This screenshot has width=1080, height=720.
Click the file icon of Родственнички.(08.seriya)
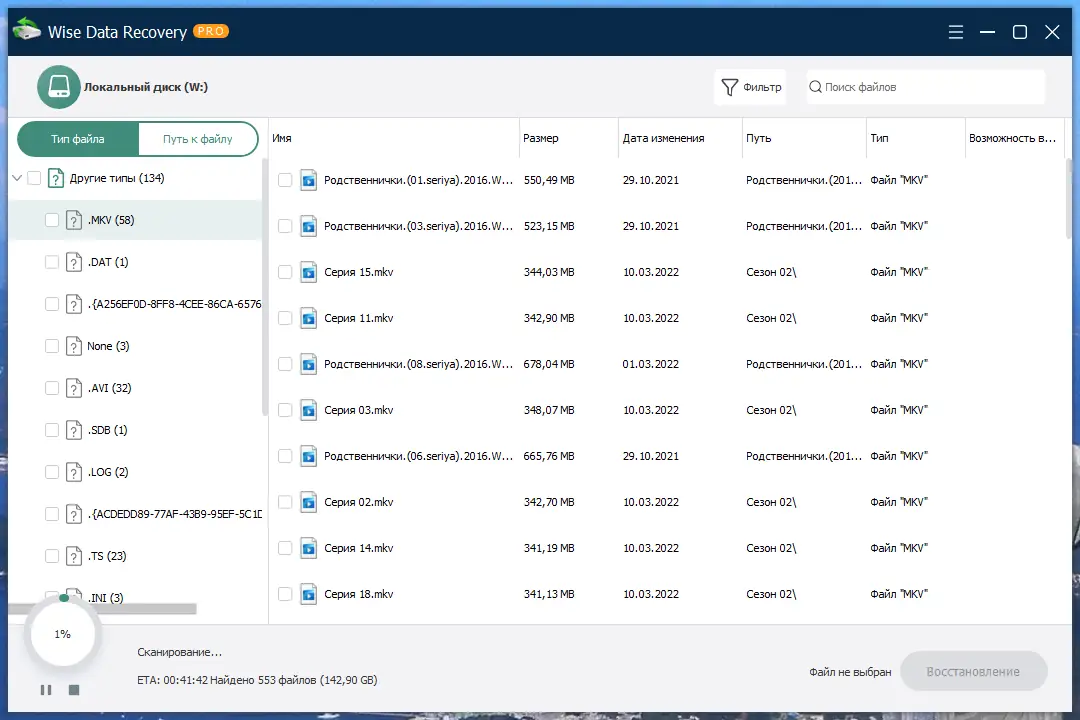coord(309,364)
